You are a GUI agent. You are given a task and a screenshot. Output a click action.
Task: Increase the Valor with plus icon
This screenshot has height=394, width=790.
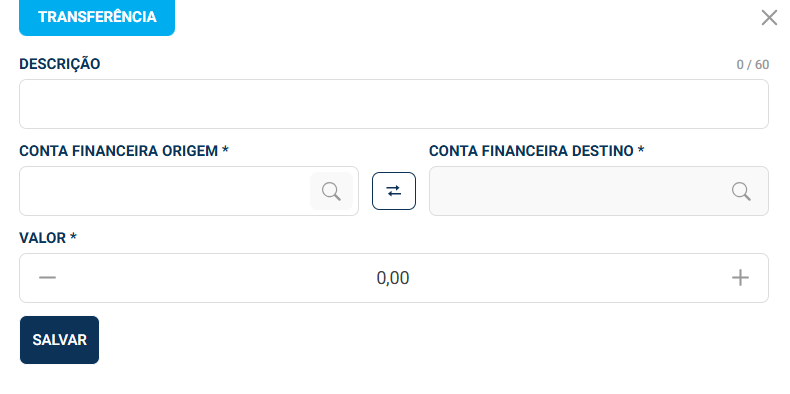pos(740,278)
